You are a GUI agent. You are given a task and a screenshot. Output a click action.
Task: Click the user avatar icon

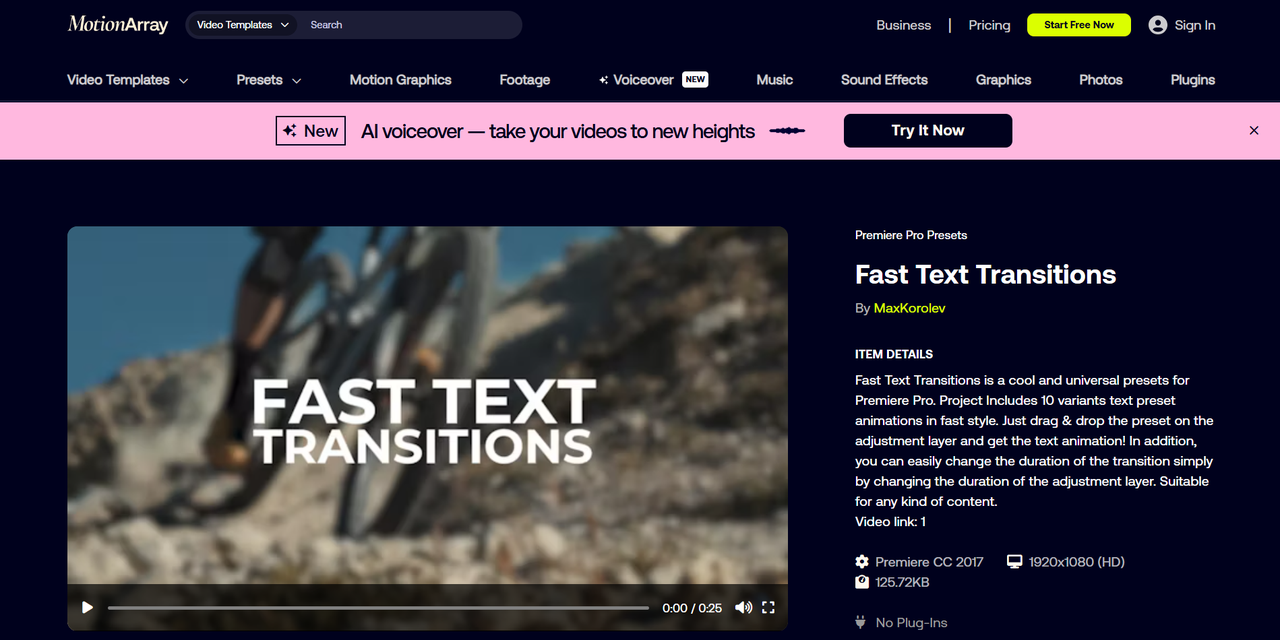[x=1158, y=25]
